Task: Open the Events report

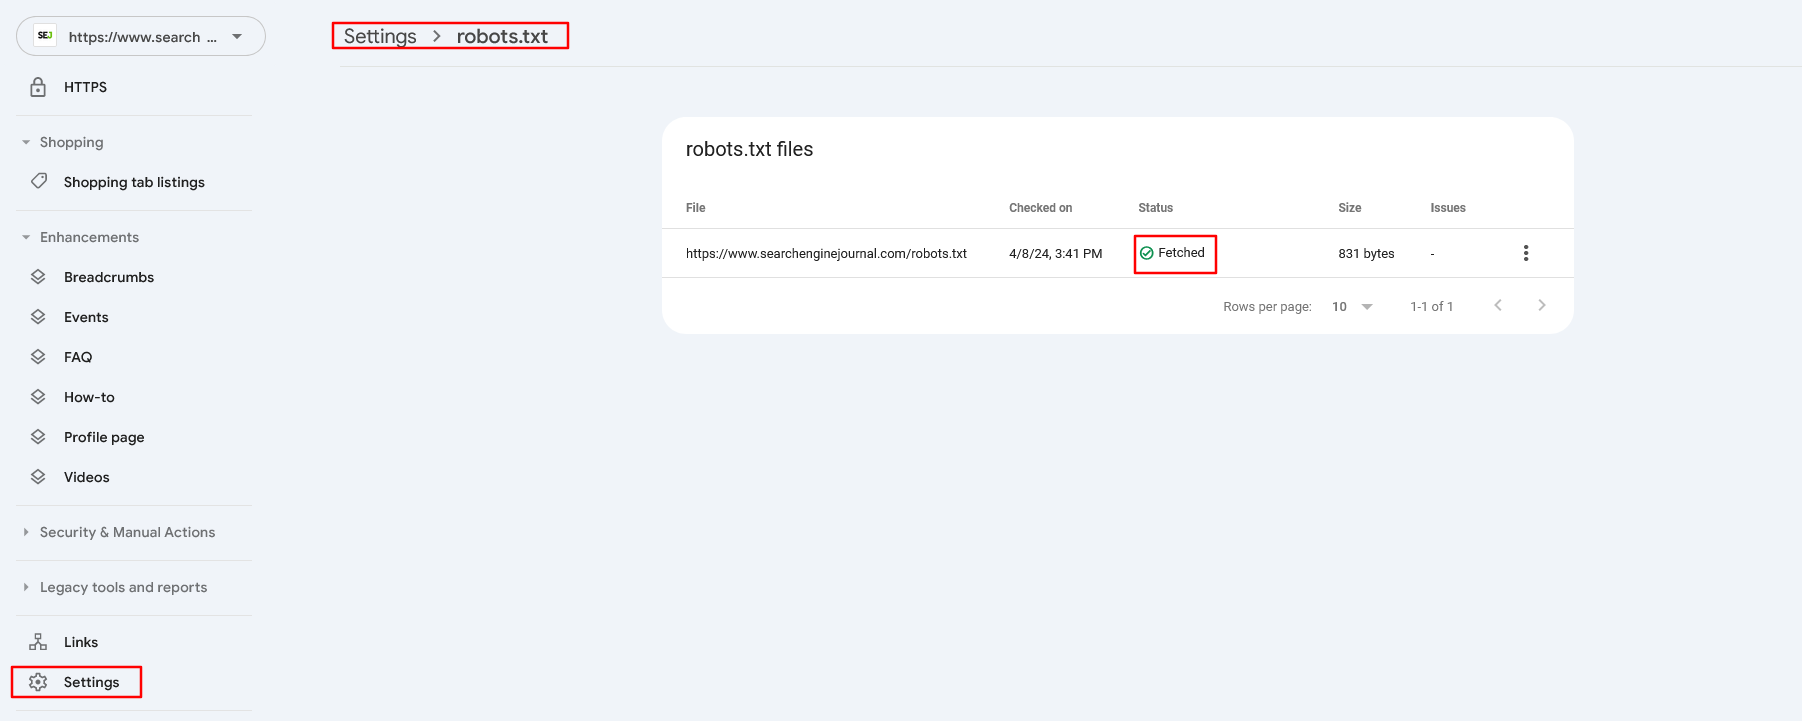Action: 86,317
